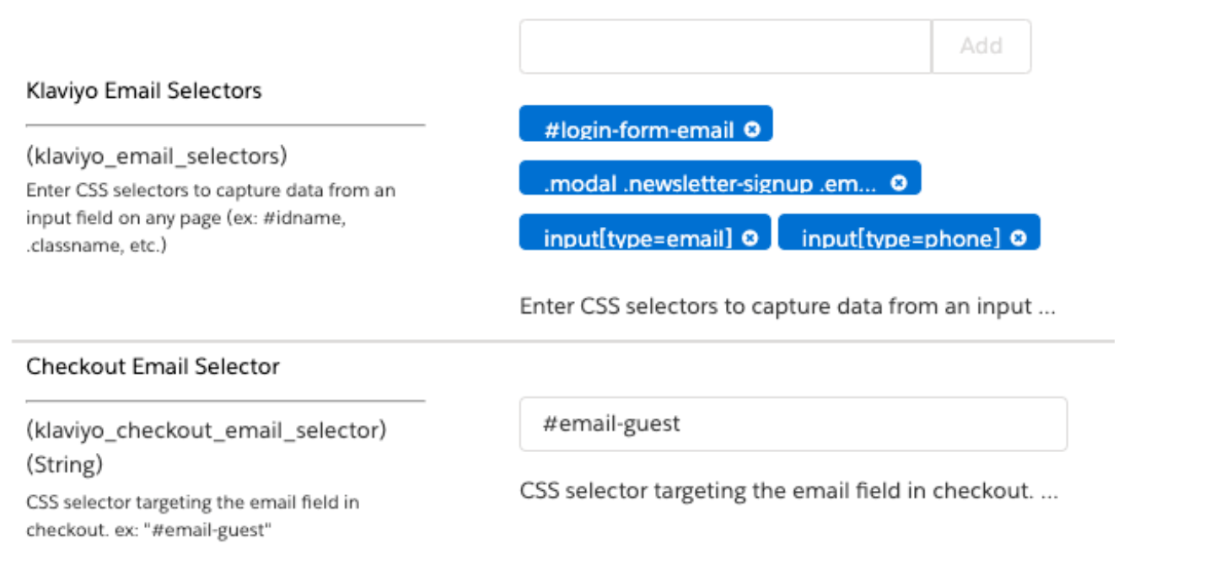The image size is (1214, 576).
Task: Click the Add button for selectors
Action: pos(980,46)
